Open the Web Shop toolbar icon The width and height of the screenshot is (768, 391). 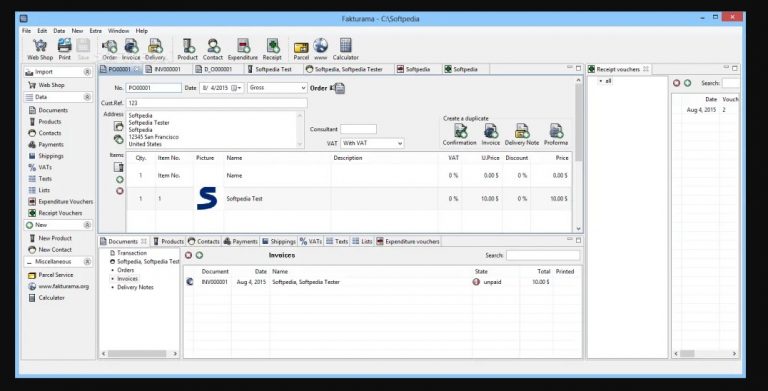point(40,49)
